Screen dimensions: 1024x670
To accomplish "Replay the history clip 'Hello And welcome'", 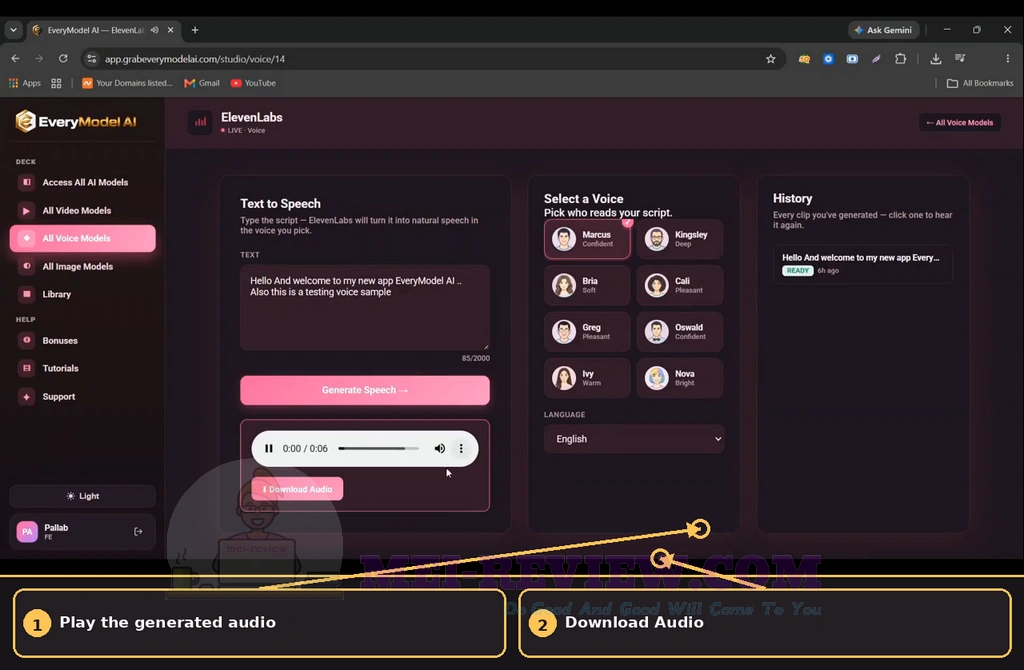I will 863,264.
